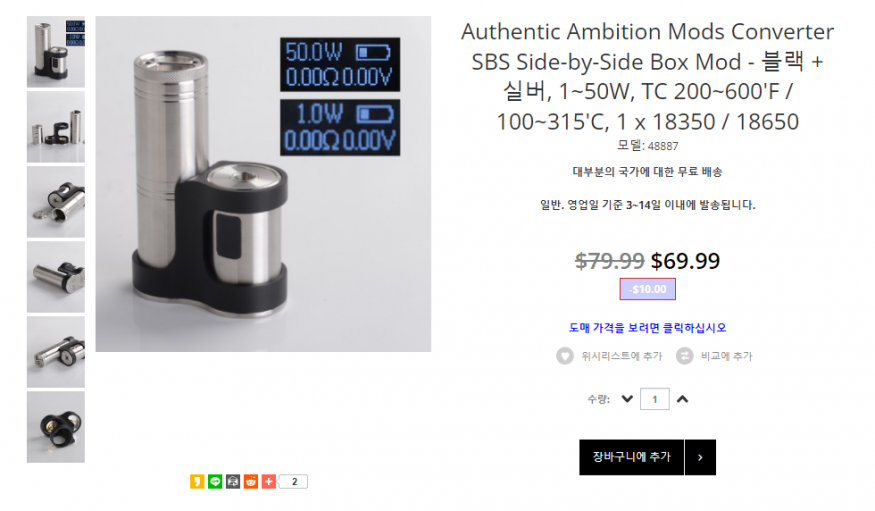
Task: Select first thumbnail with screen readouts
Action: pos(56,52)
